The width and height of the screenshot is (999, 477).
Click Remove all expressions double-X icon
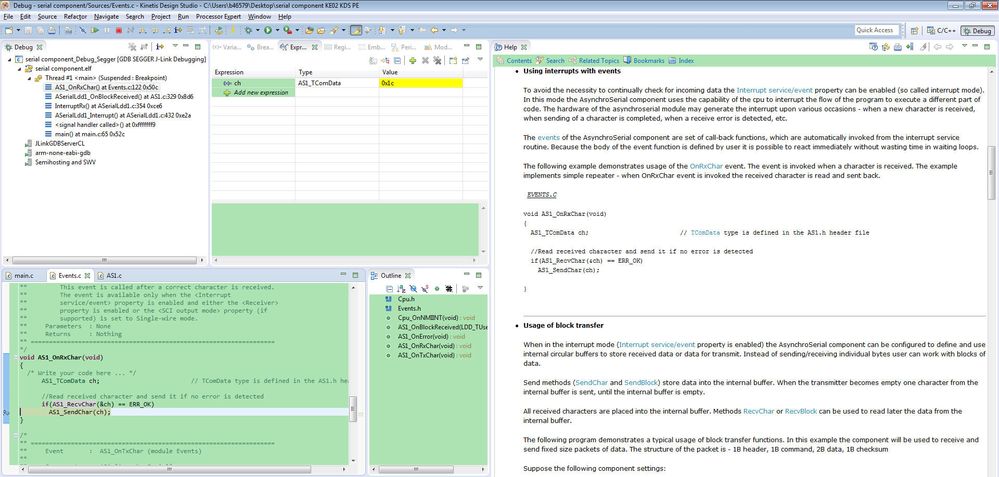pos(437,61)
